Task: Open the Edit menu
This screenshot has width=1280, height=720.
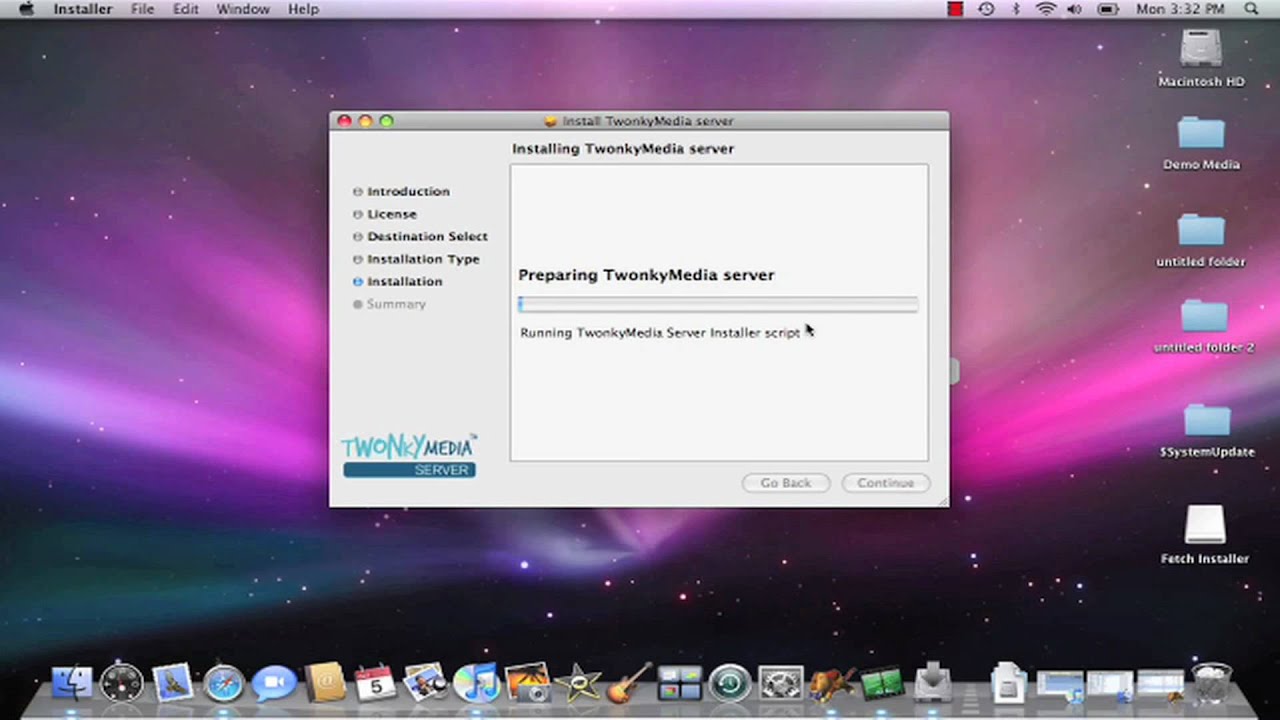Action: pyautogui.click(x=186, y=9)
